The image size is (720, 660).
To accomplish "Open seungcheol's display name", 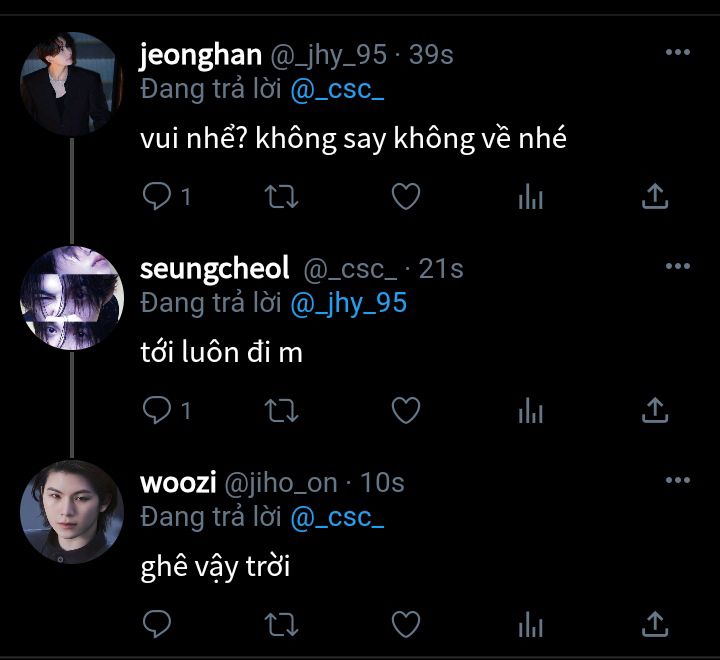I will point(214,268).
